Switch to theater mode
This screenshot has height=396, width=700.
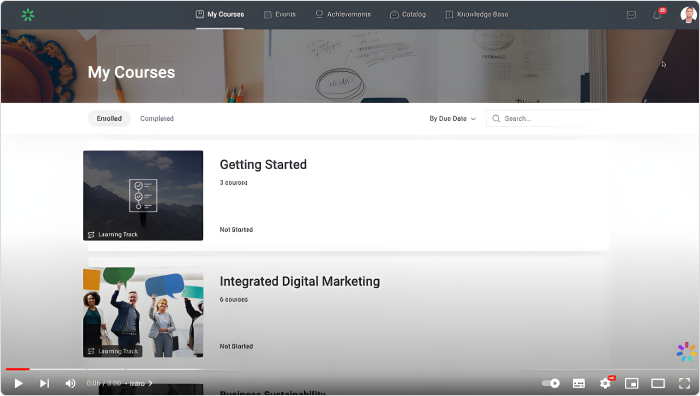pyautogui.click(x=658, y=383)
